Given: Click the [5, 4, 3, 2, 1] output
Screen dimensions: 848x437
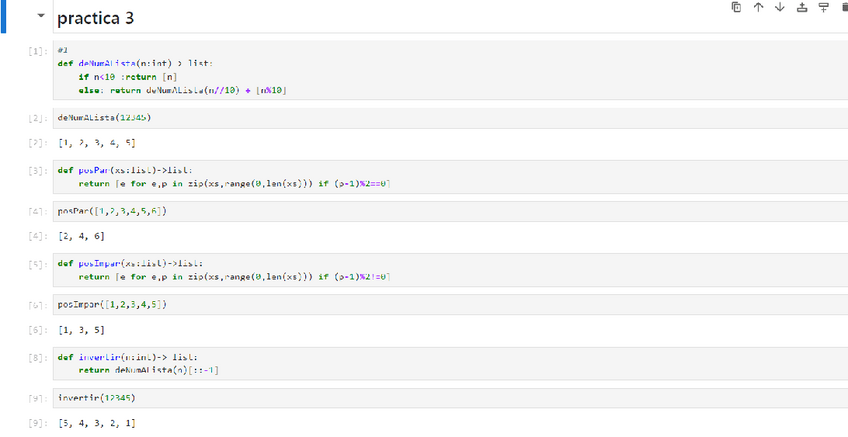Looking at the screenshot, I should coord(97,424).
